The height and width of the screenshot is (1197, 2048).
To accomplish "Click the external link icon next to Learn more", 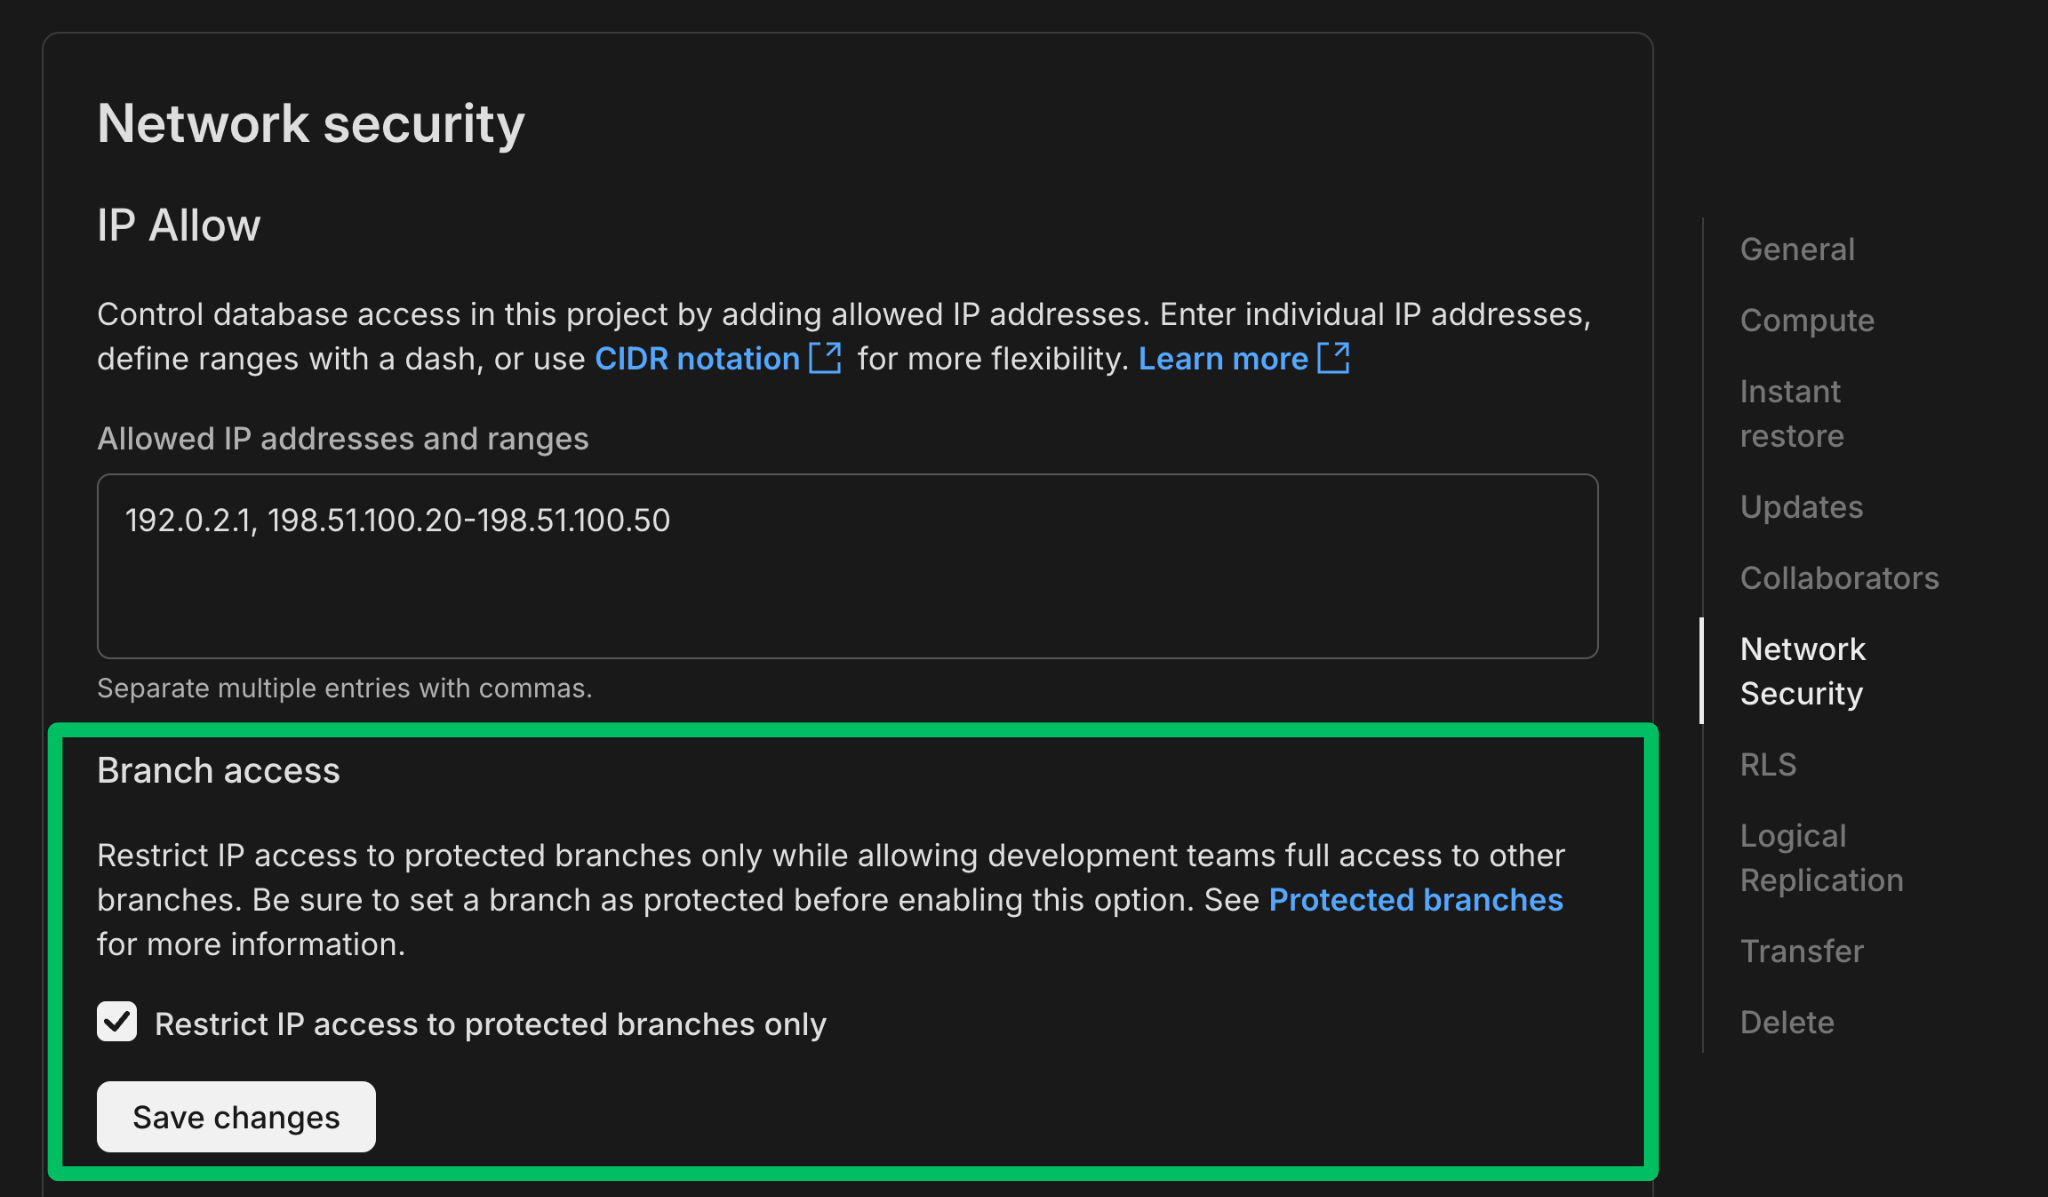I will pyautogui.click(x=1334, y=358).
